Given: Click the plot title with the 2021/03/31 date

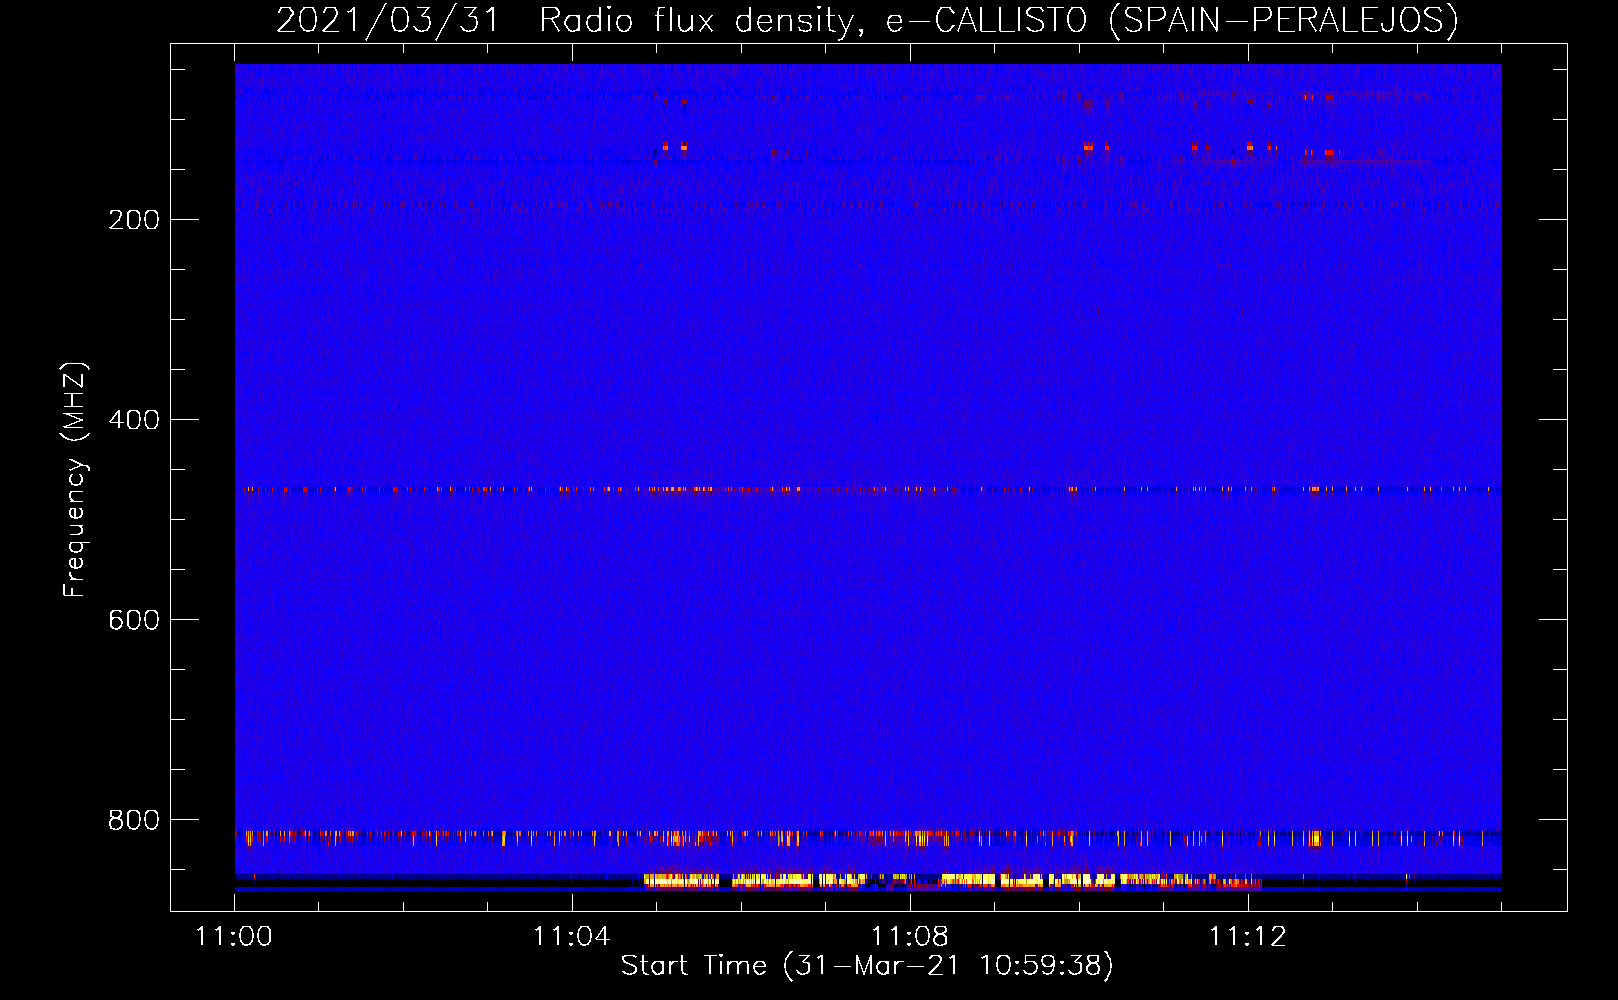Looking at the screenshot, I should tap(867, 20).
